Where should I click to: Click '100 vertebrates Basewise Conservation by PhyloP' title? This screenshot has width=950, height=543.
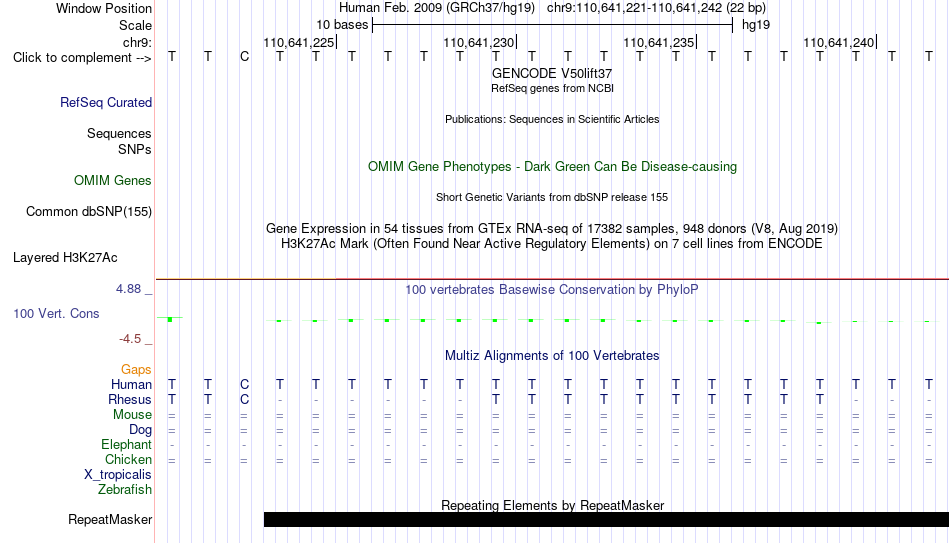(x=552, y=290)
